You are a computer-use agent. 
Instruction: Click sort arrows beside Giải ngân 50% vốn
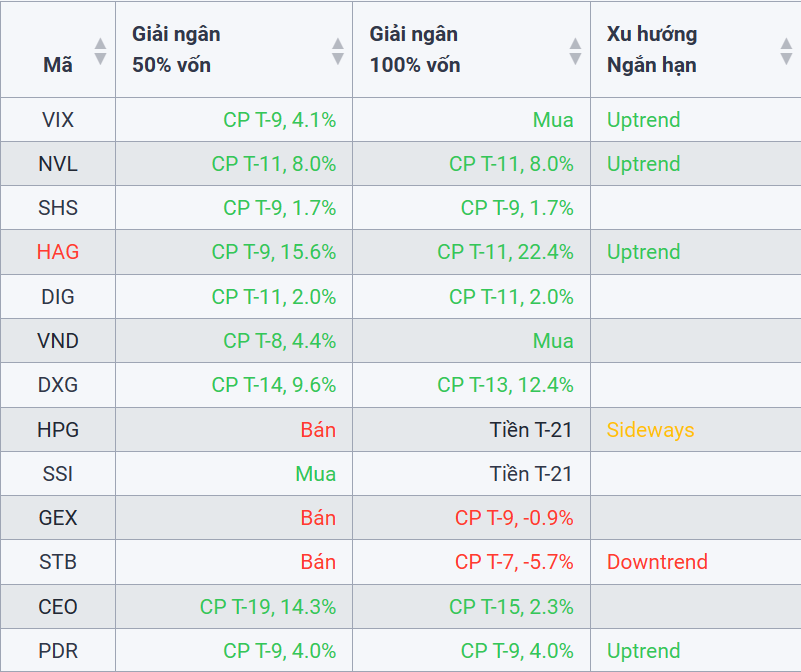click(x=338, y=50)
